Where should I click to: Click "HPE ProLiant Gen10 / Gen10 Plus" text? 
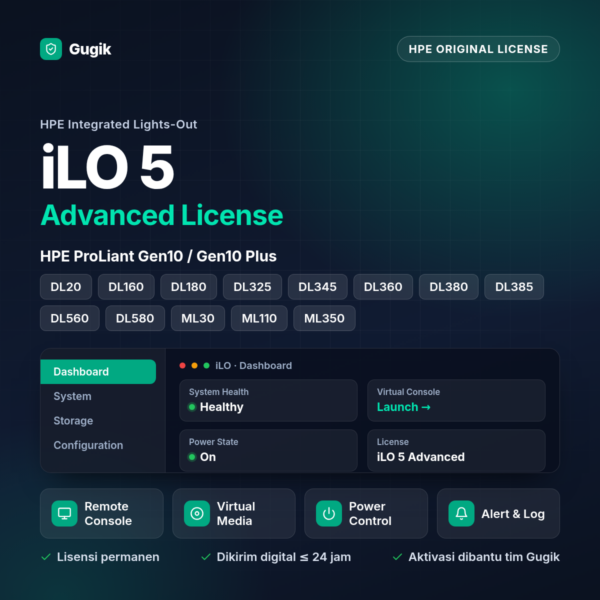coord(158,256)
